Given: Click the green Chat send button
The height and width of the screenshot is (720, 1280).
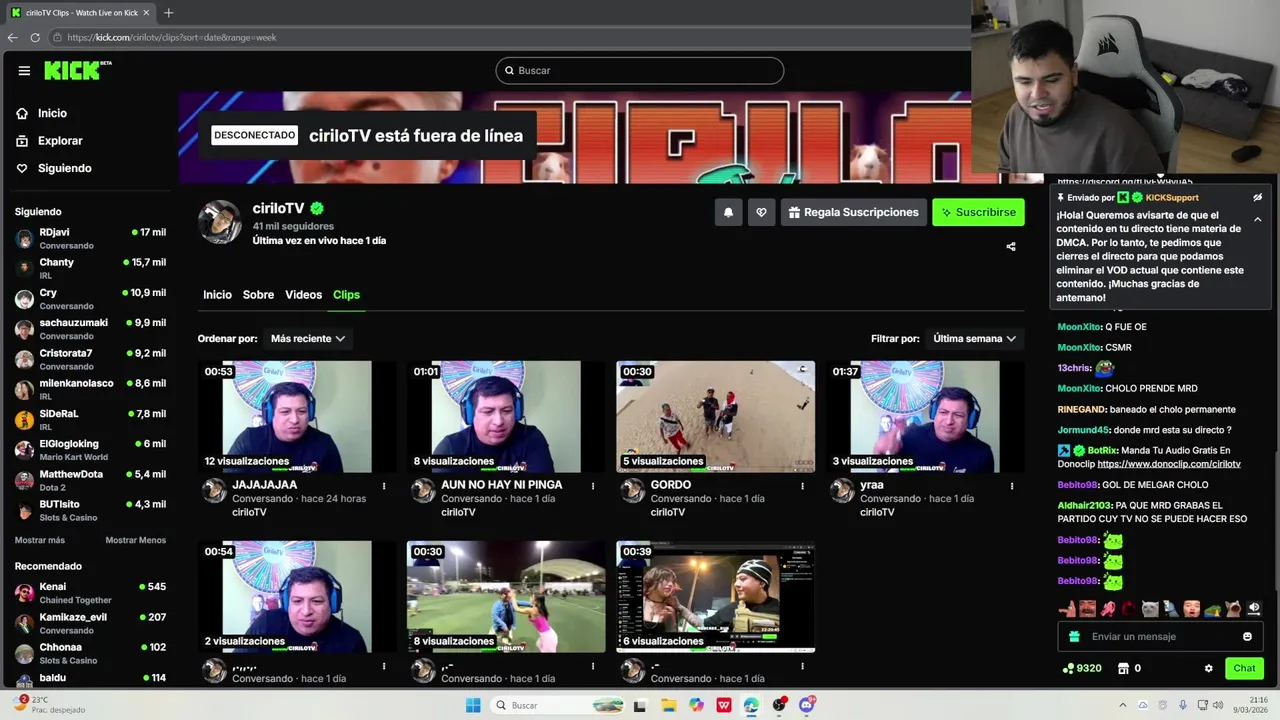Looking at the screenshot, I should click(1244, 668).
